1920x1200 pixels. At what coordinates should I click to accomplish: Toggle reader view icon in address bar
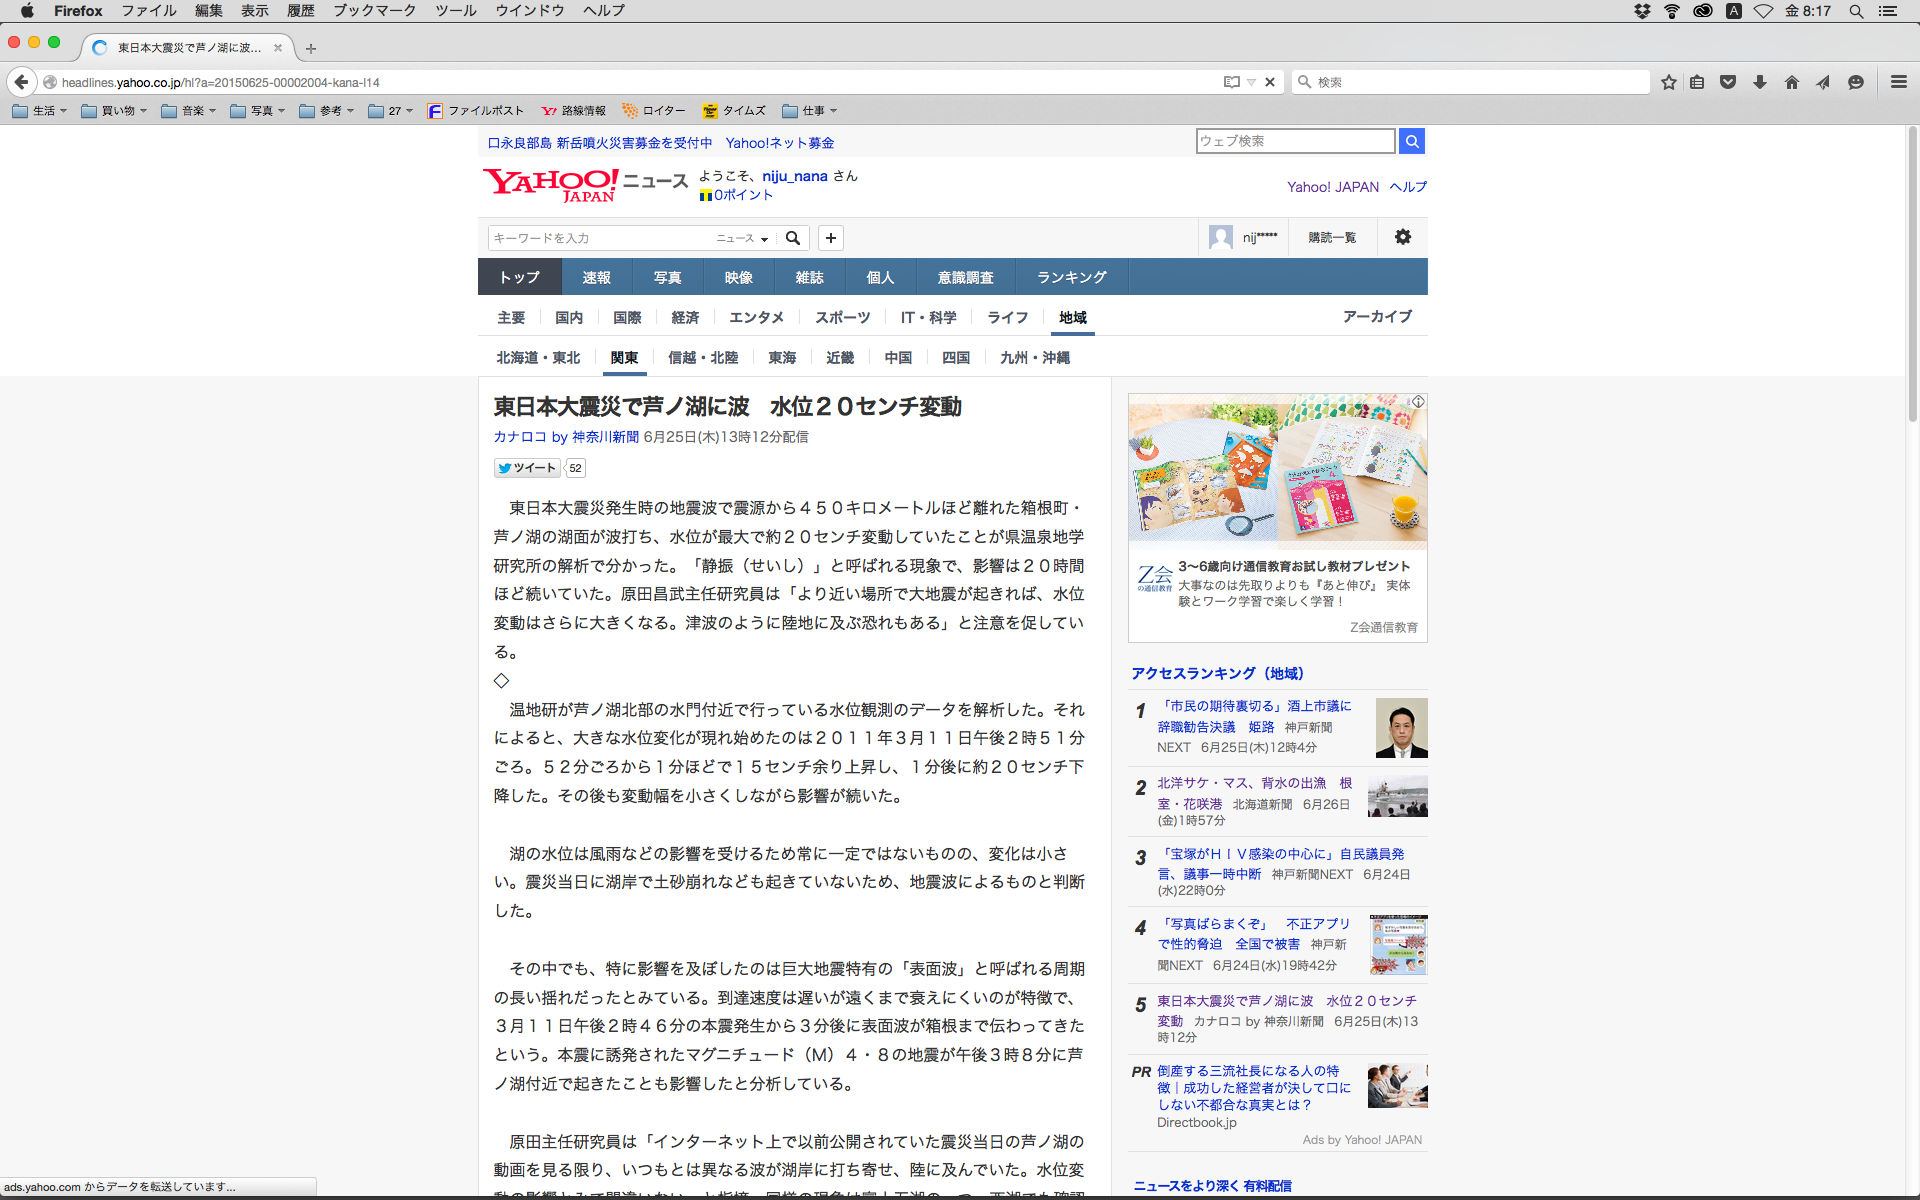pos(1232,82)
